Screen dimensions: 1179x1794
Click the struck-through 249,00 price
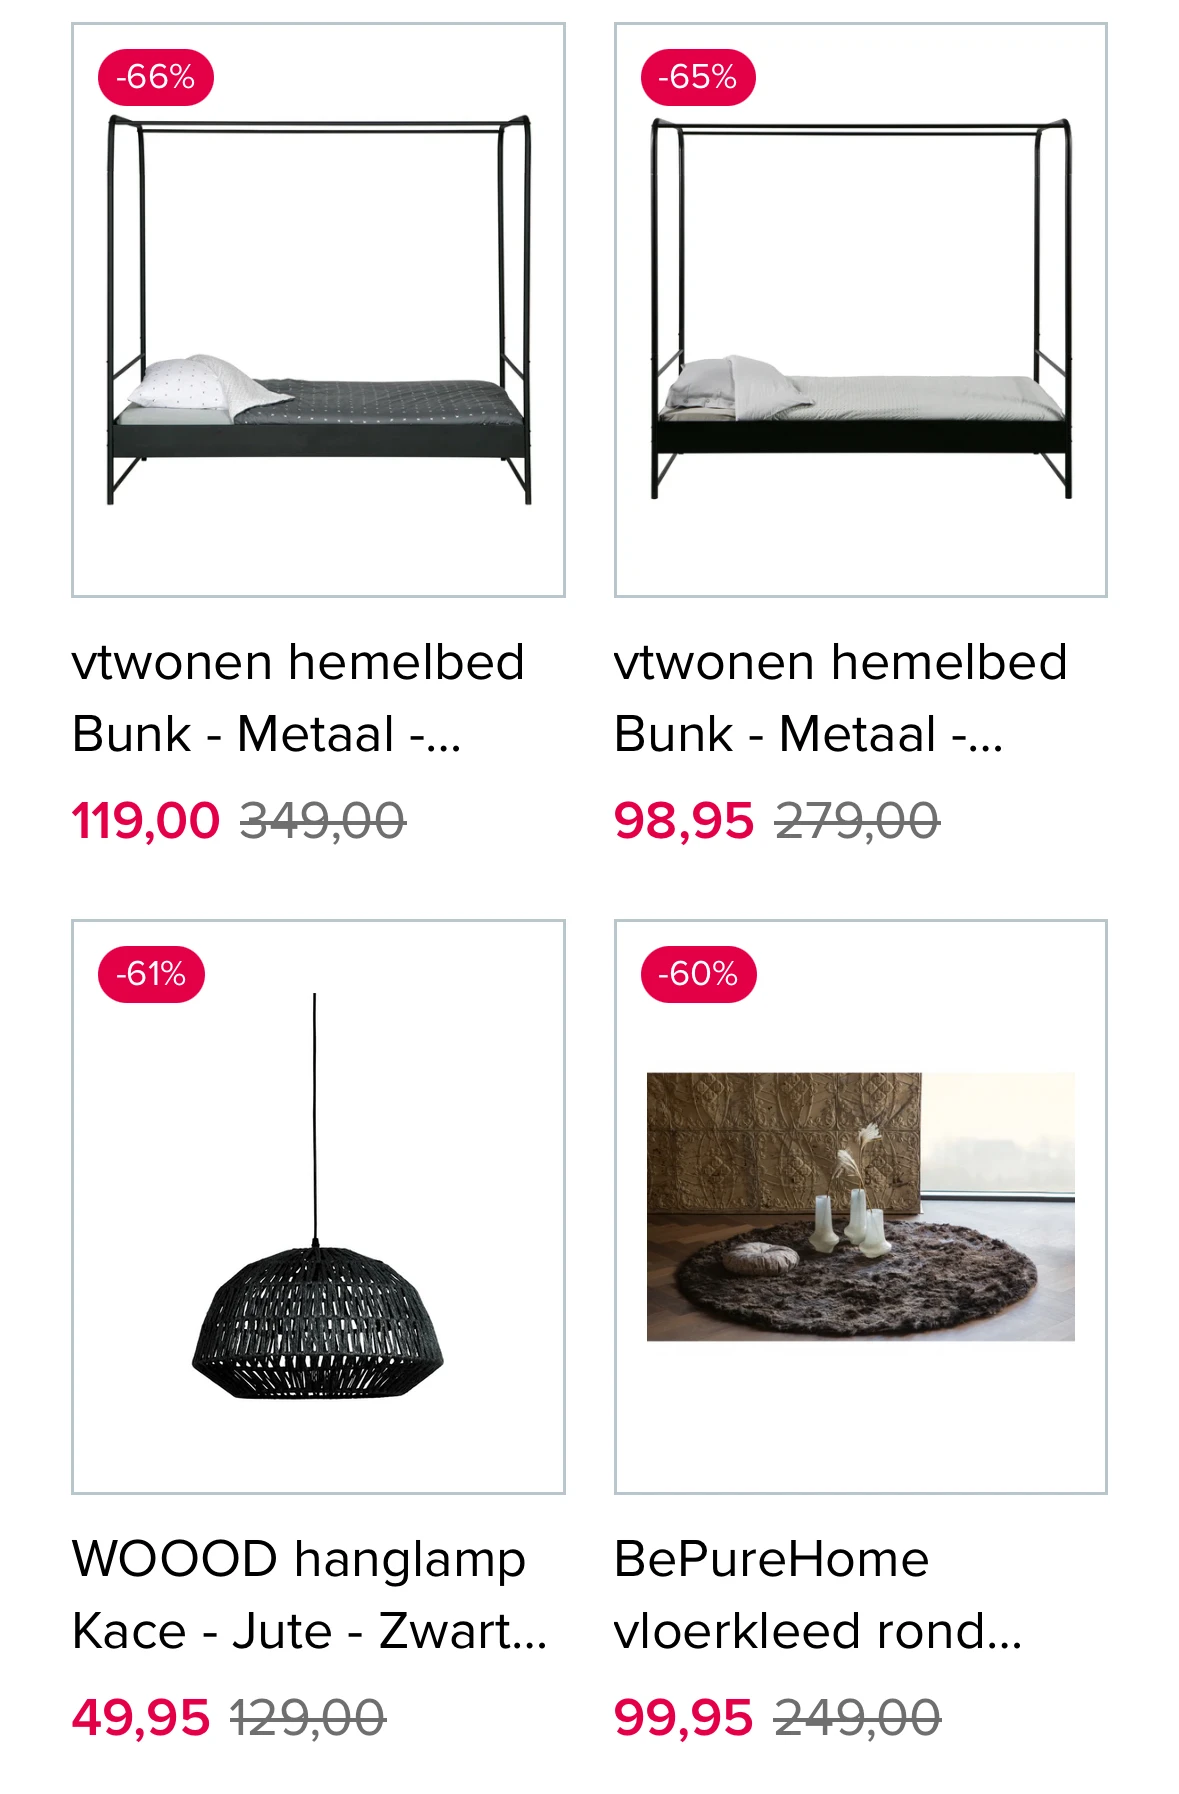click(x=857, y=1716)
